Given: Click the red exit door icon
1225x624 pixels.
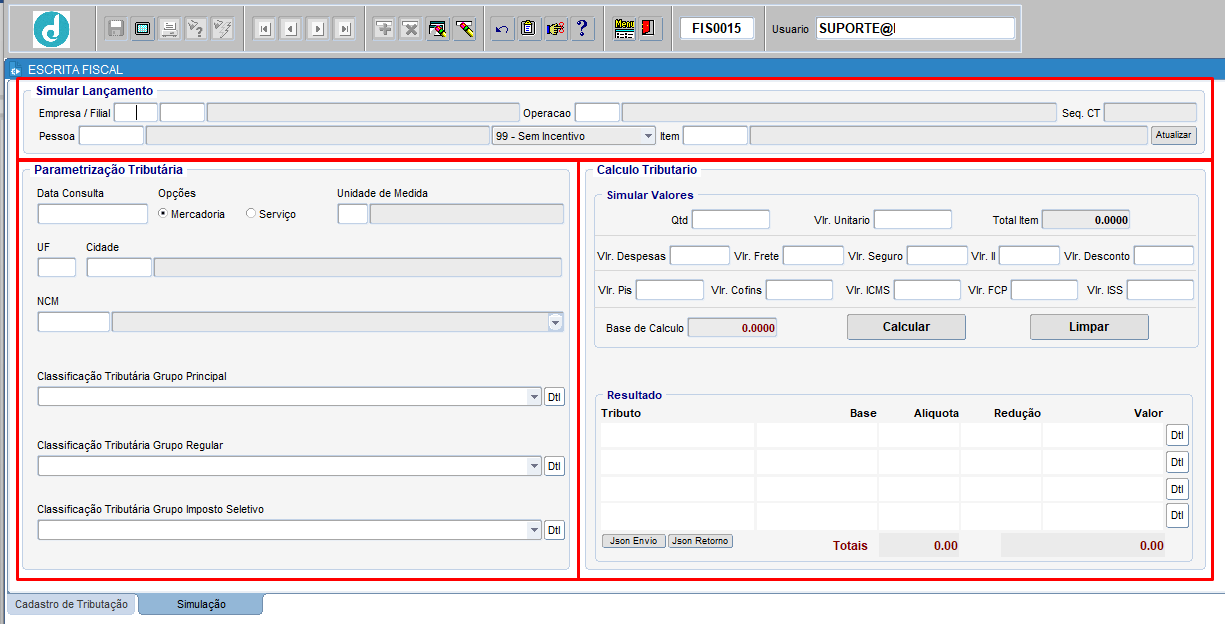Looking at the screenshot, I should click(x=650, y=29).
